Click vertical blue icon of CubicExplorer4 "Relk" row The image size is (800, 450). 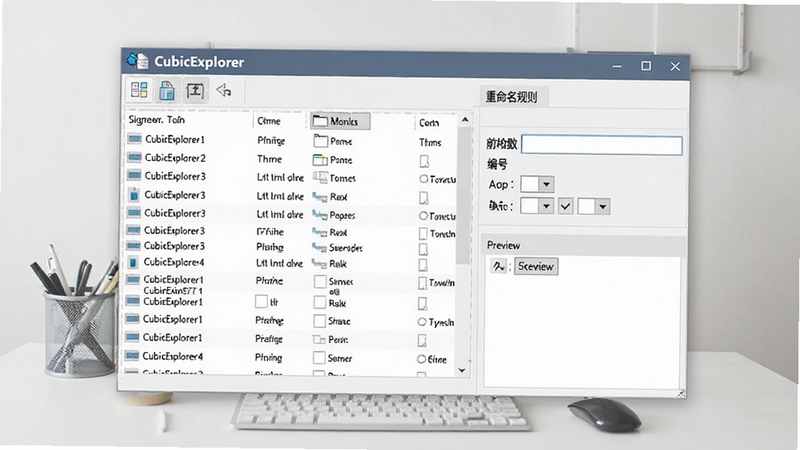(133, 262)
